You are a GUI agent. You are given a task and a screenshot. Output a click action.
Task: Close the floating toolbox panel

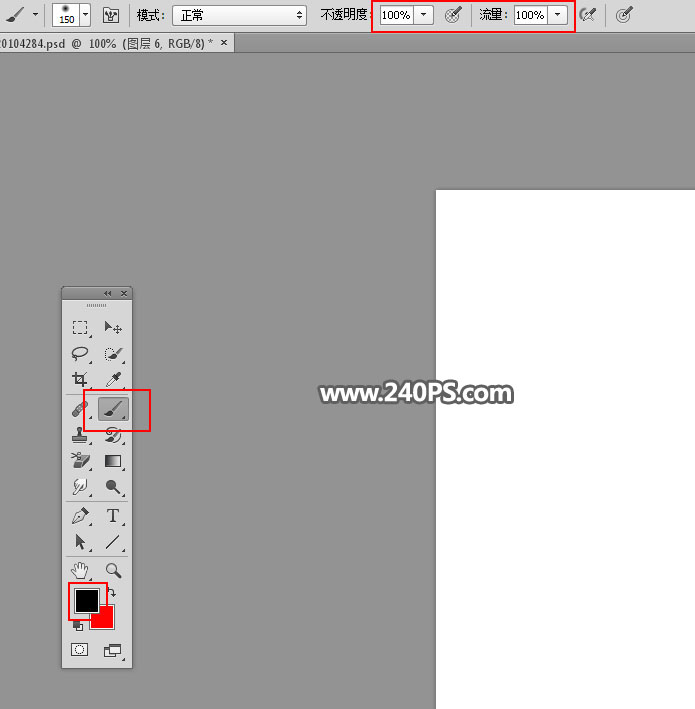tap(124, 293)
